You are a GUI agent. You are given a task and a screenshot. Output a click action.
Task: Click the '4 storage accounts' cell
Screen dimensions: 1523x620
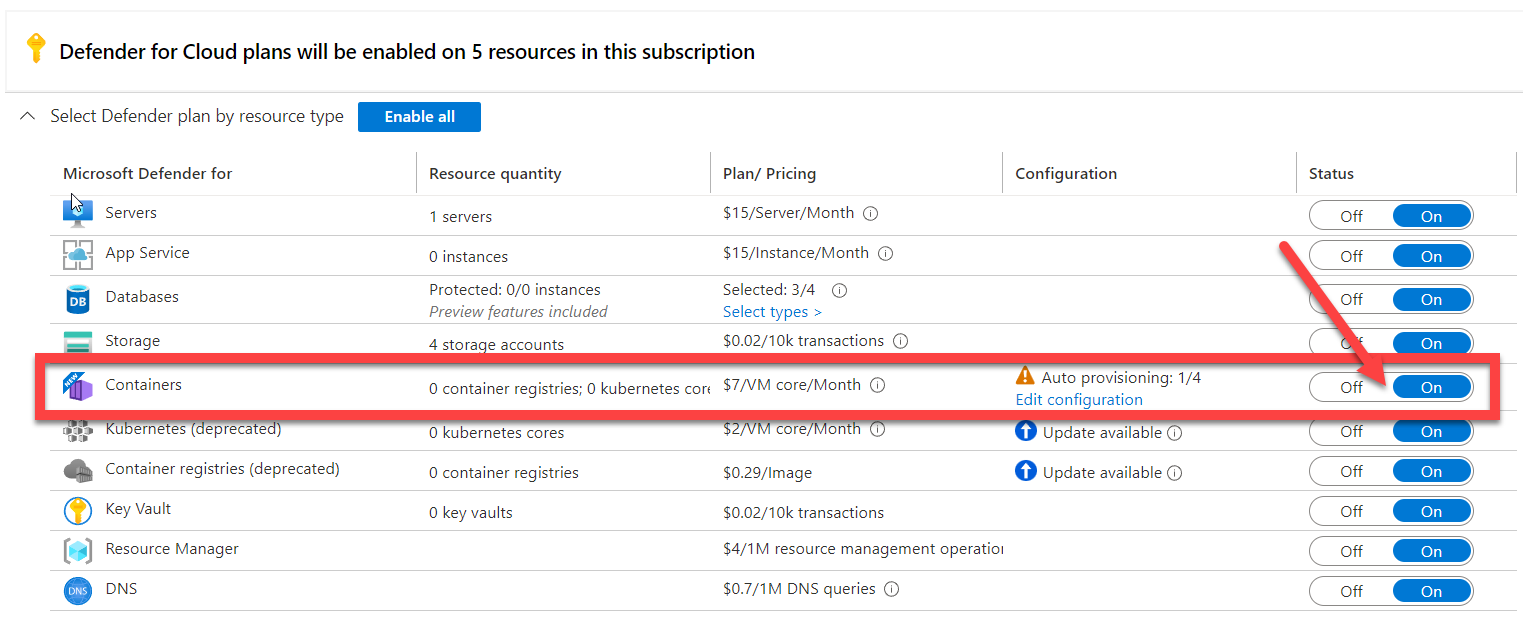pos(496,344)
